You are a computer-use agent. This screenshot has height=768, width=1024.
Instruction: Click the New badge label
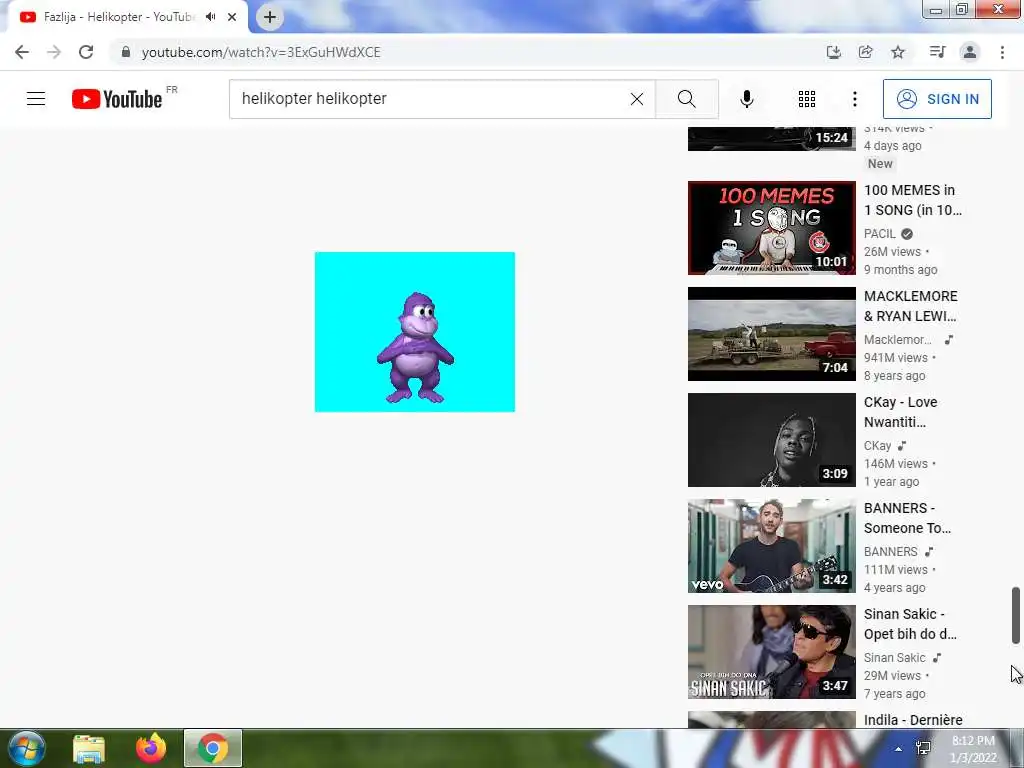pyautogui.click(x=880, y=164)
